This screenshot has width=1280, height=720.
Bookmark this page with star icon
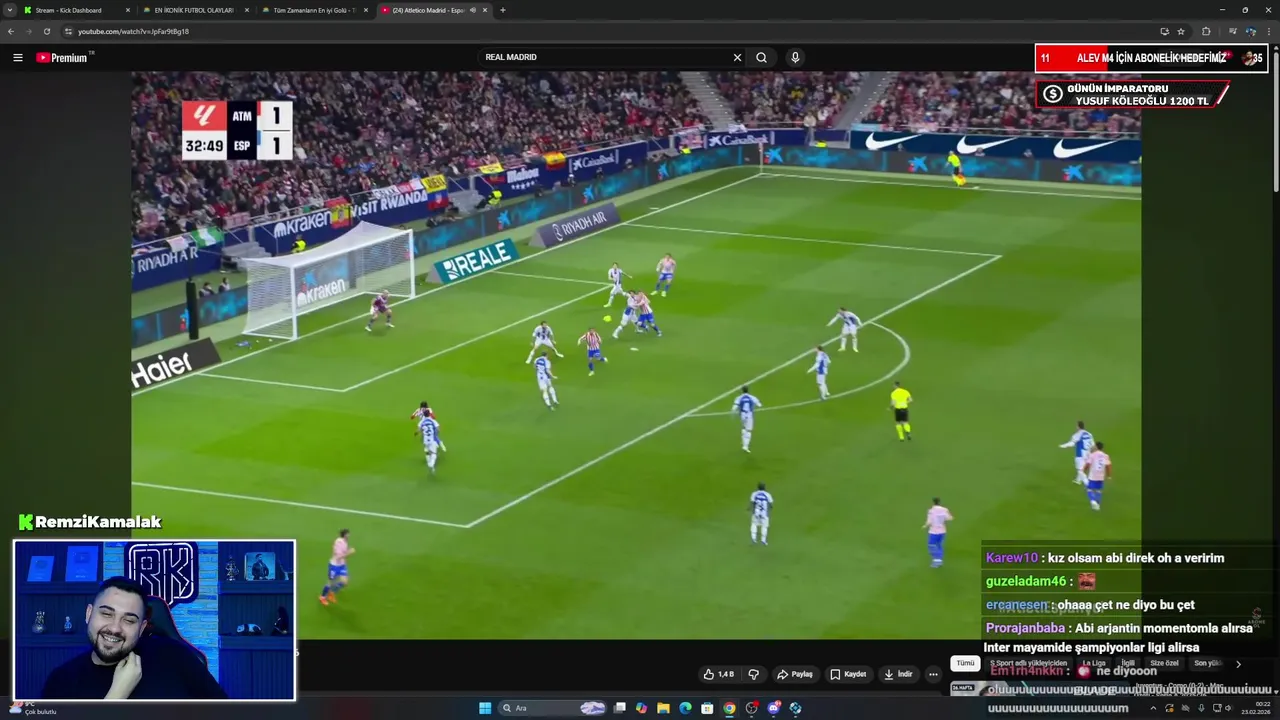click(x=1181, y=31)
